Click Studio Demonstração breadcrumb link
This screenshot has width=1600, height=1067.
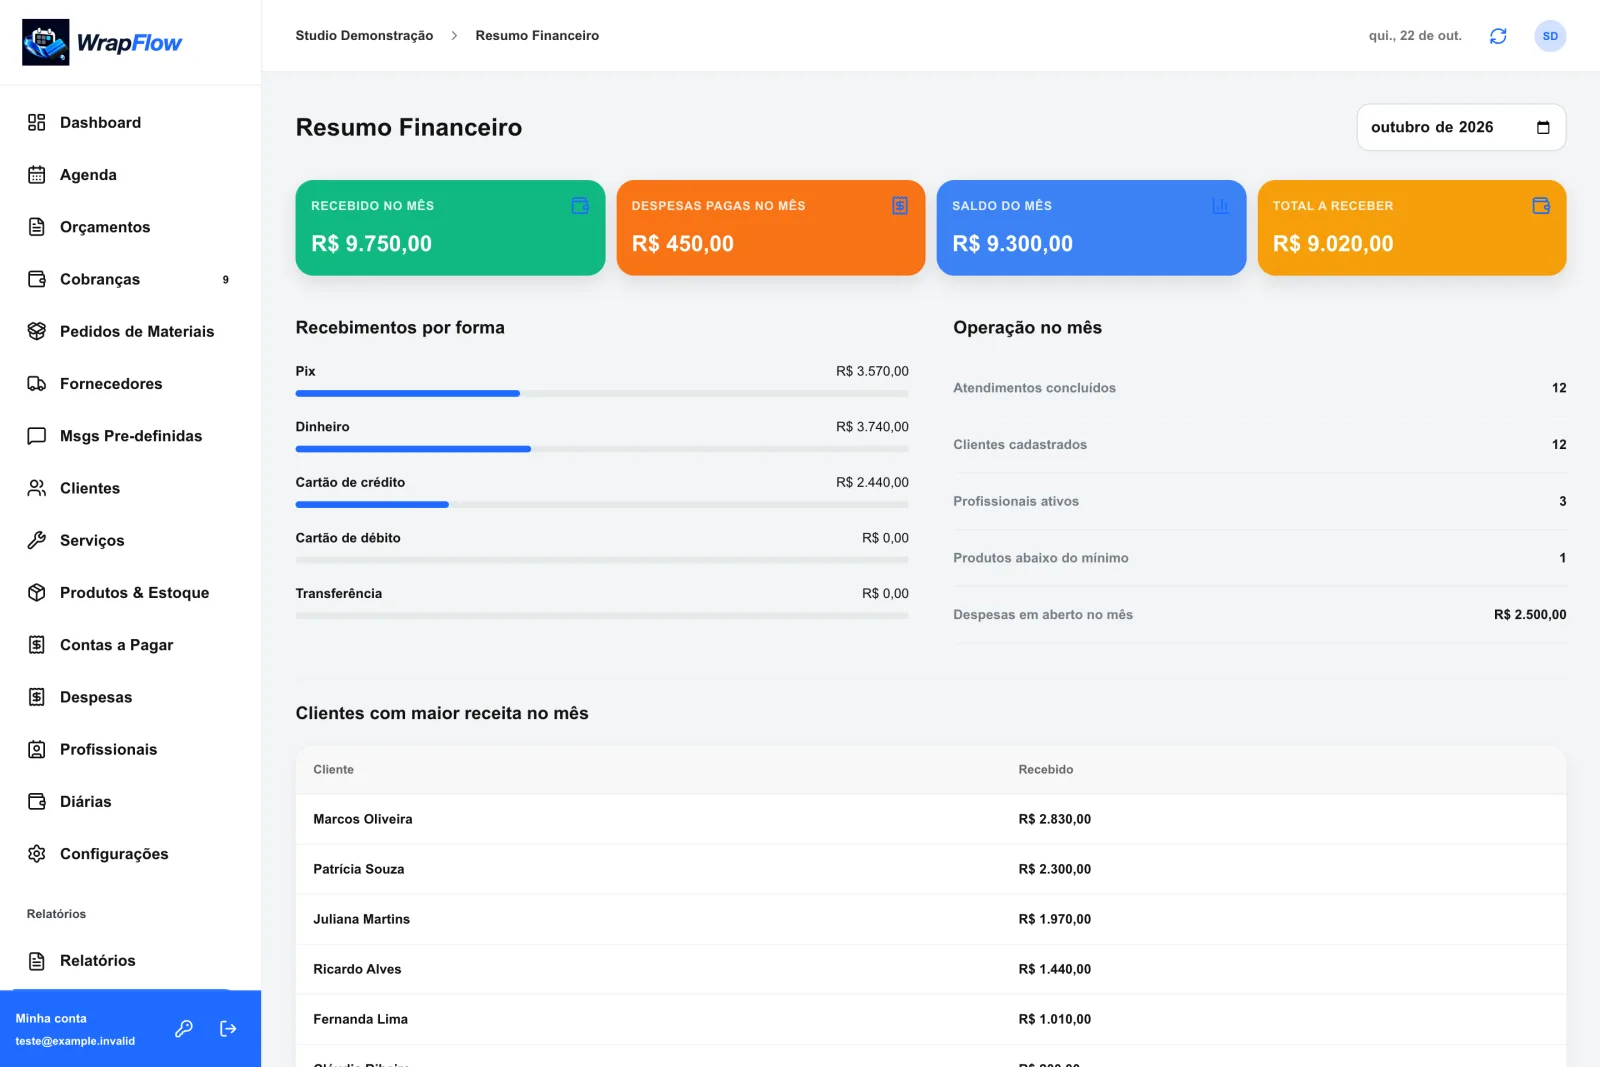tap(364, 35)
